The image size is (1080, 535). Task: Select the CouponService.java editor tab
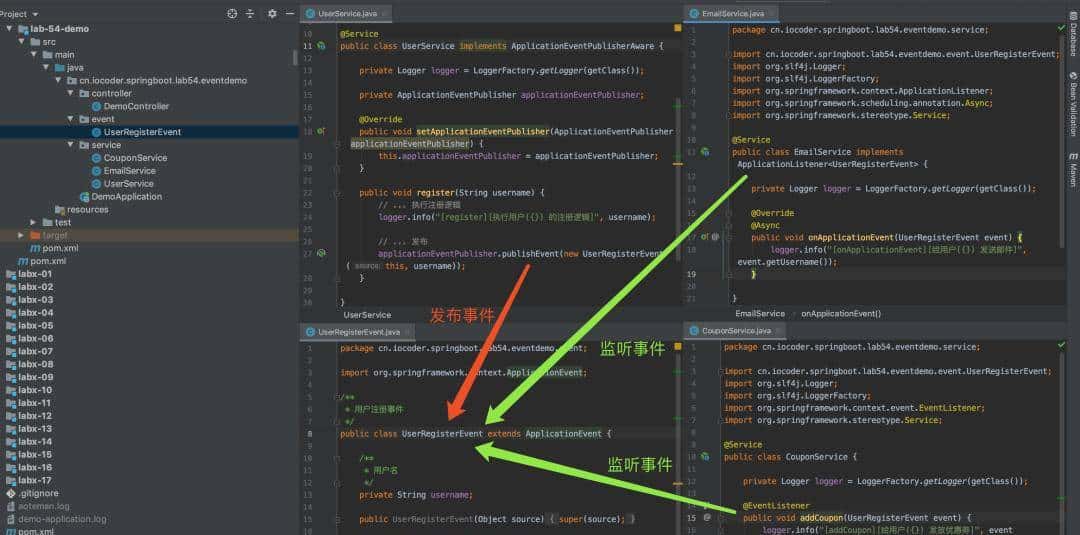coord(736,330)
